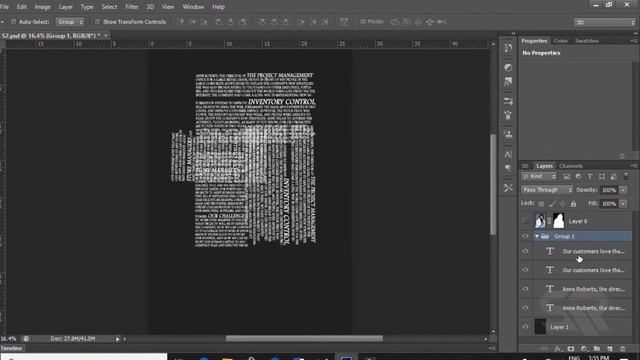The image size is (640, 360).
Task: Show the hidden Layer 0
Action: (x=525, y=221)
